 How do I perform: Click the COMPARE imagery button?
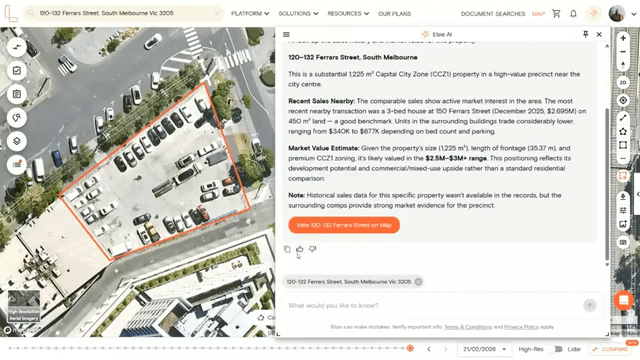pos(611,349)
